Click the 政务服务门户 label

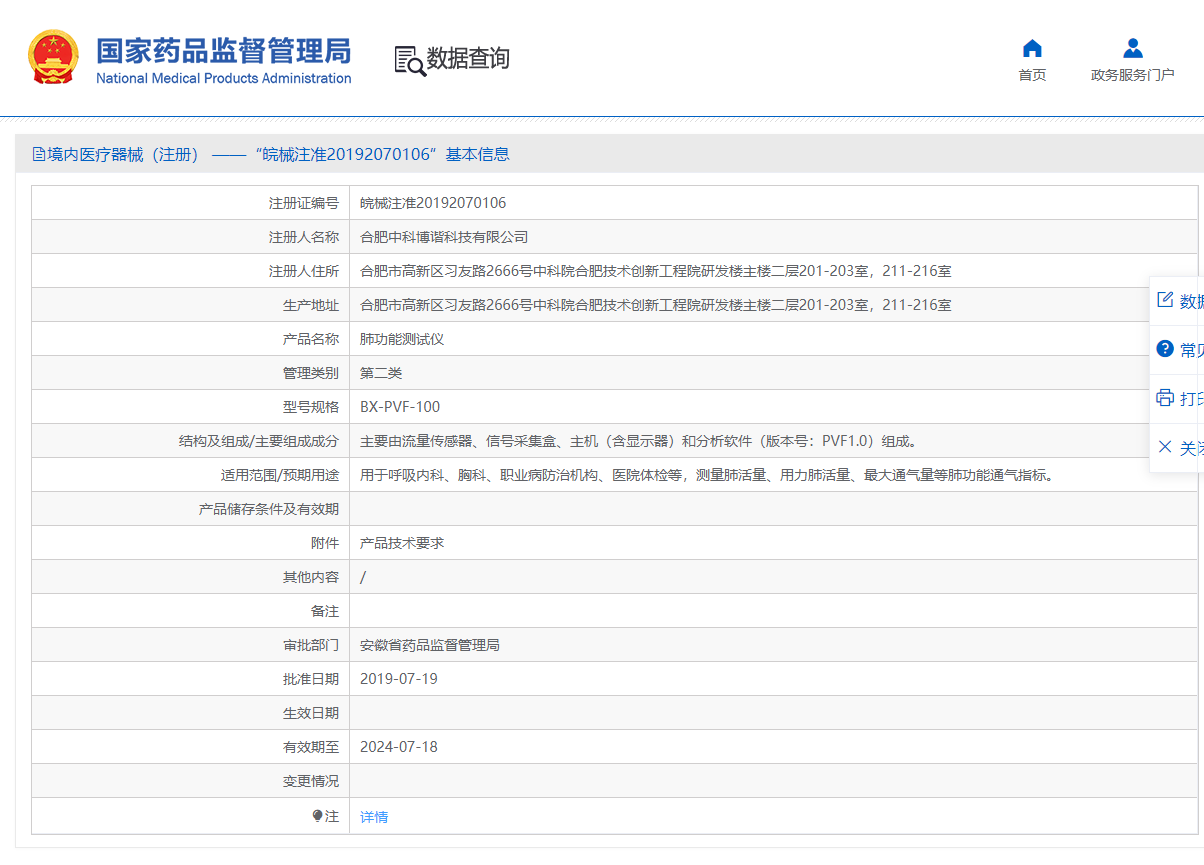click(1132, 75)
